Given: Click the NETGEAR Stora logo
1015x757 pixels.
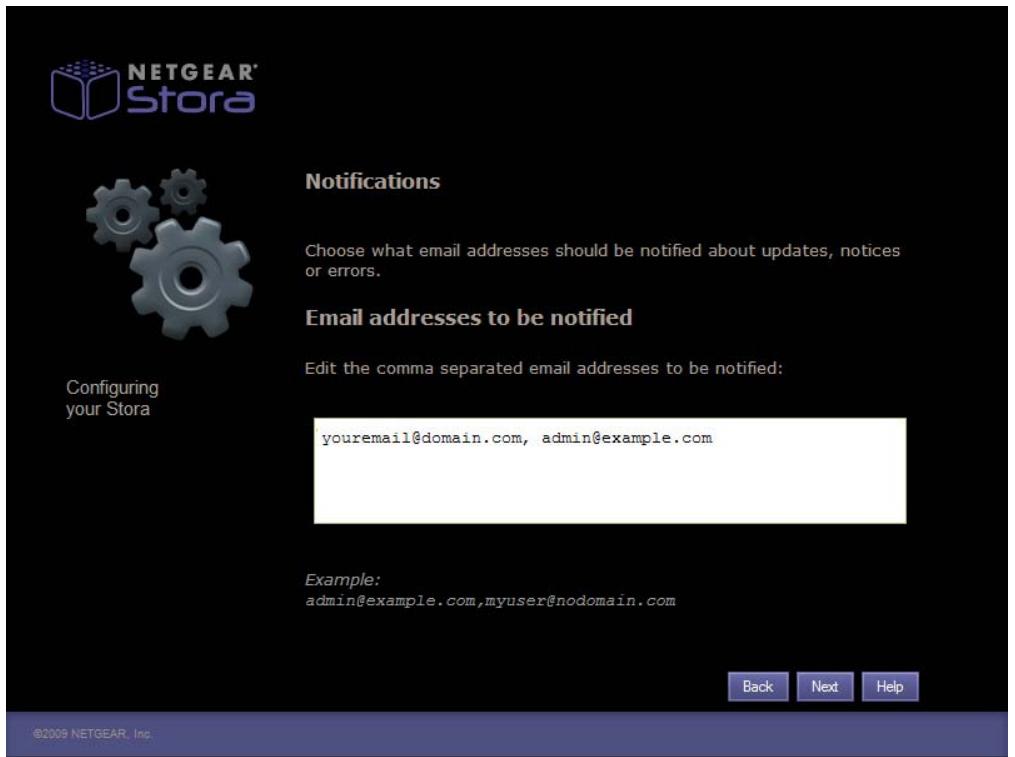Looking at the screenshot, I should click(154, 90).
